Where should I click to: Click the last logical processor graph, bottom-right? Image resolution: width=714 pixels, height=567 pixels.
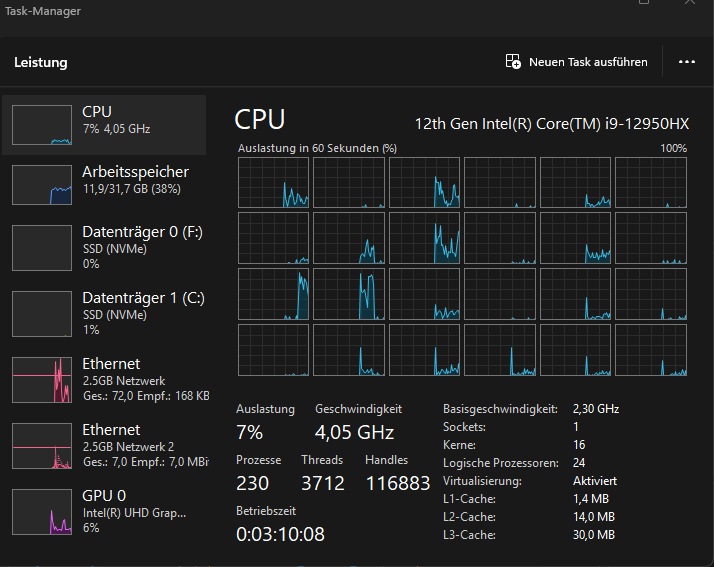[x=650, y=349]
